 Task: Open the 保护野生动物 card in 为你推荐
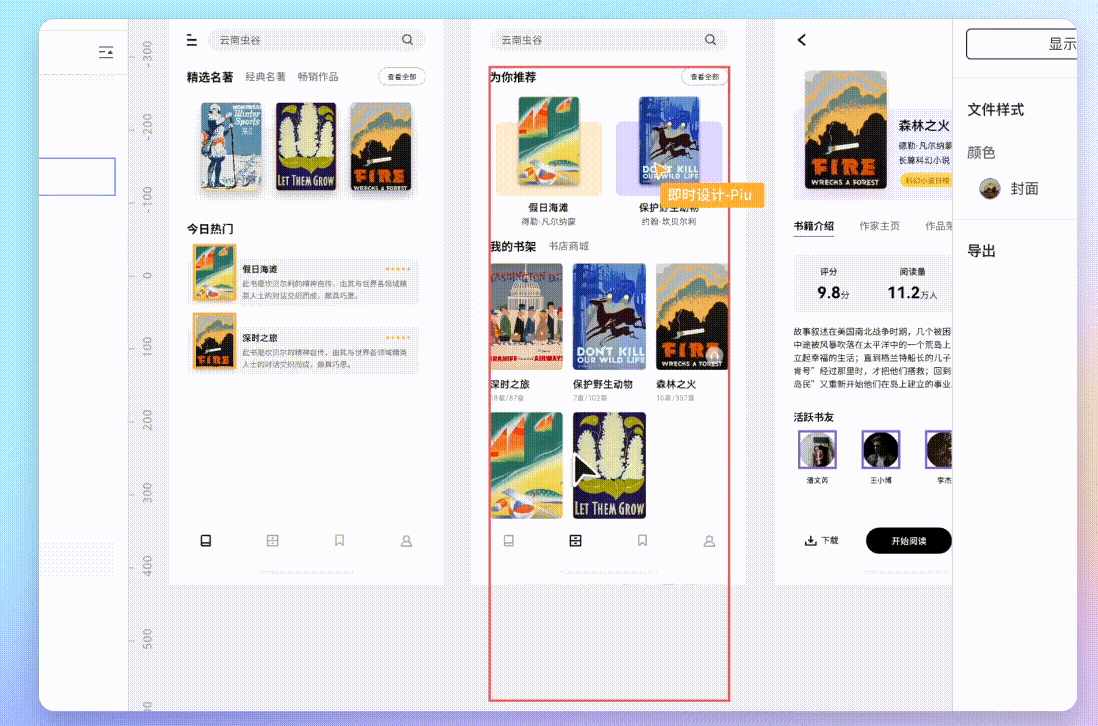pos(669,162)
